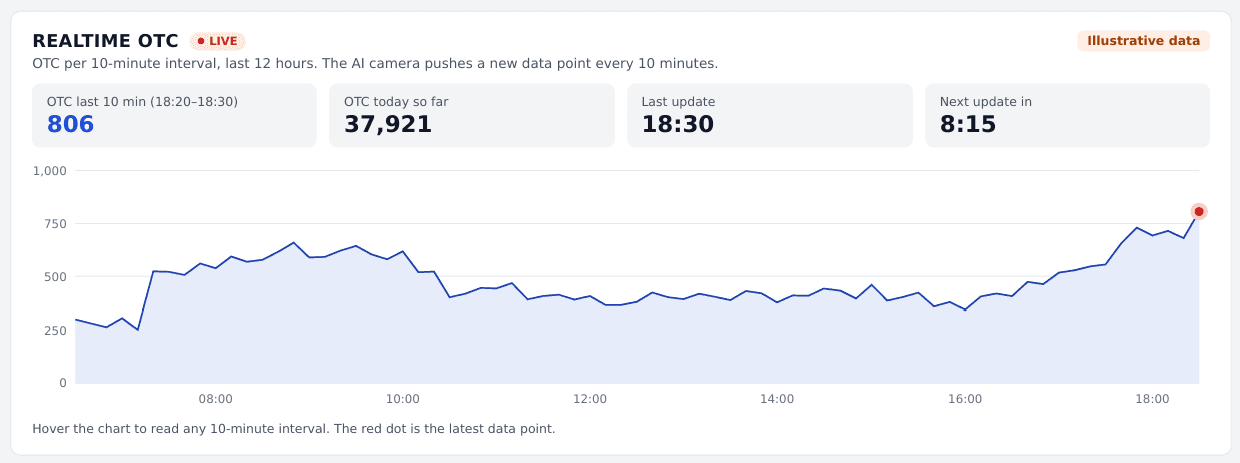Click the 250 y-axis label
The width and height of the screenshot is (1240, 463).
(x=55, y=330)
